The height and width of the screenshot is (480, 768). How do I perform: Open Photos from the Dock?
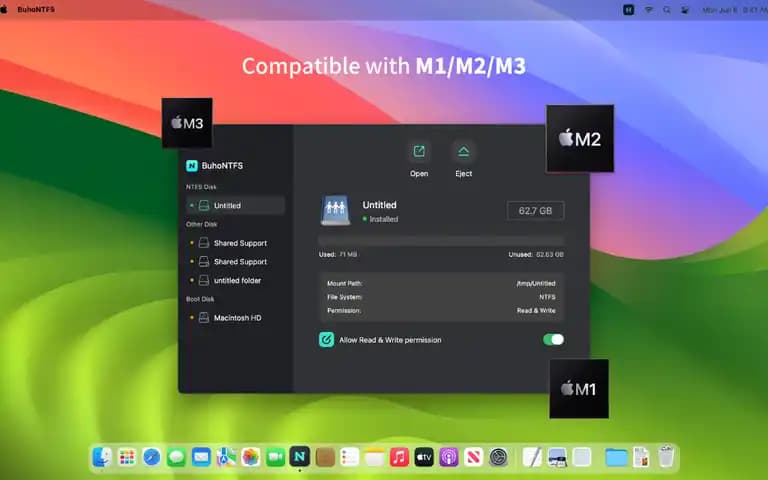click(x=250, y=457)
